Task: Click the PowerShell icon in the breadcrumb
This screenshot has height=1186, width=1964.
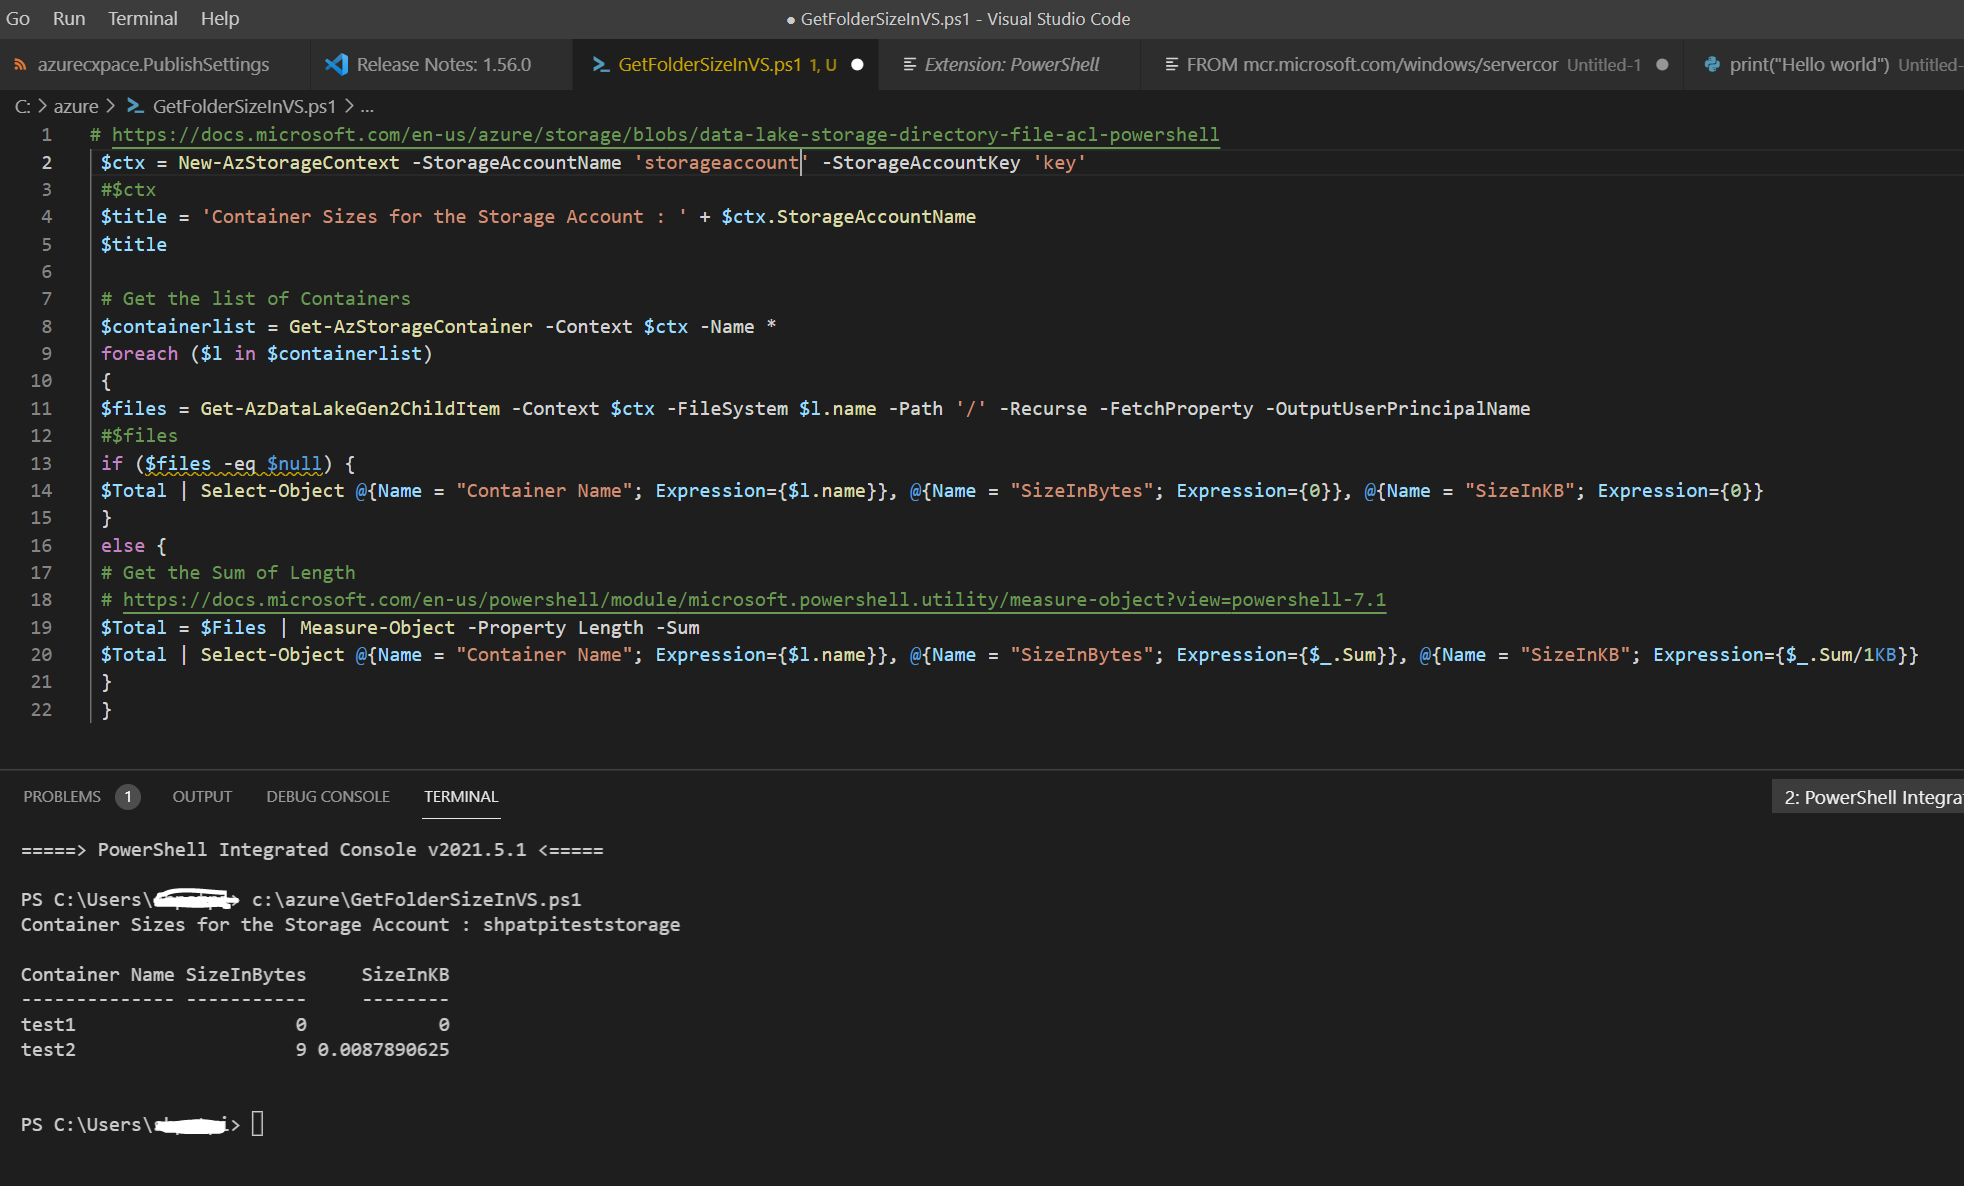Action: (135, 106)
